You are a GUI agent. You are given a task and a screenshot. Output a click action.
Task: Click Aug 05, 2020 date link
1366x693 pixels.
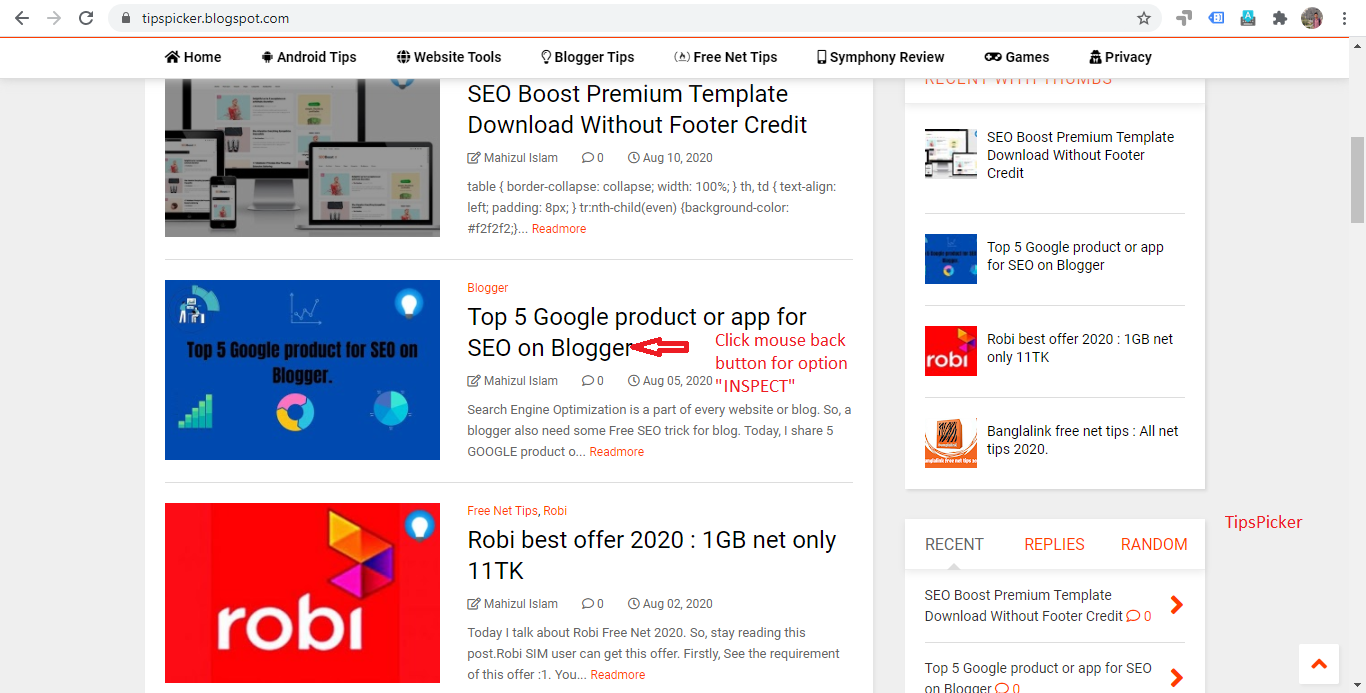pyautogui.click(x=670, y=381)
